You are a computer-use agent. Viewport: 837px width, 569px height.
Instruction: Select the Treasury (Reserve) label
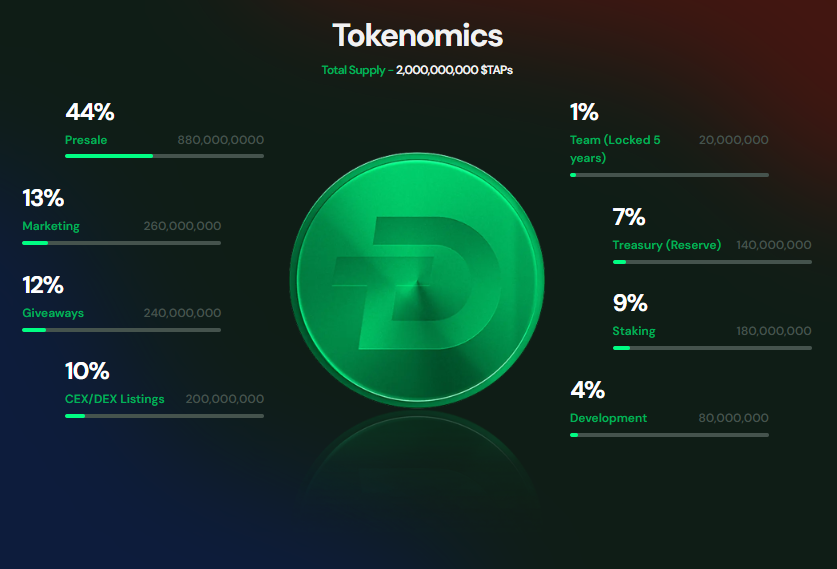tap(666, 245)
